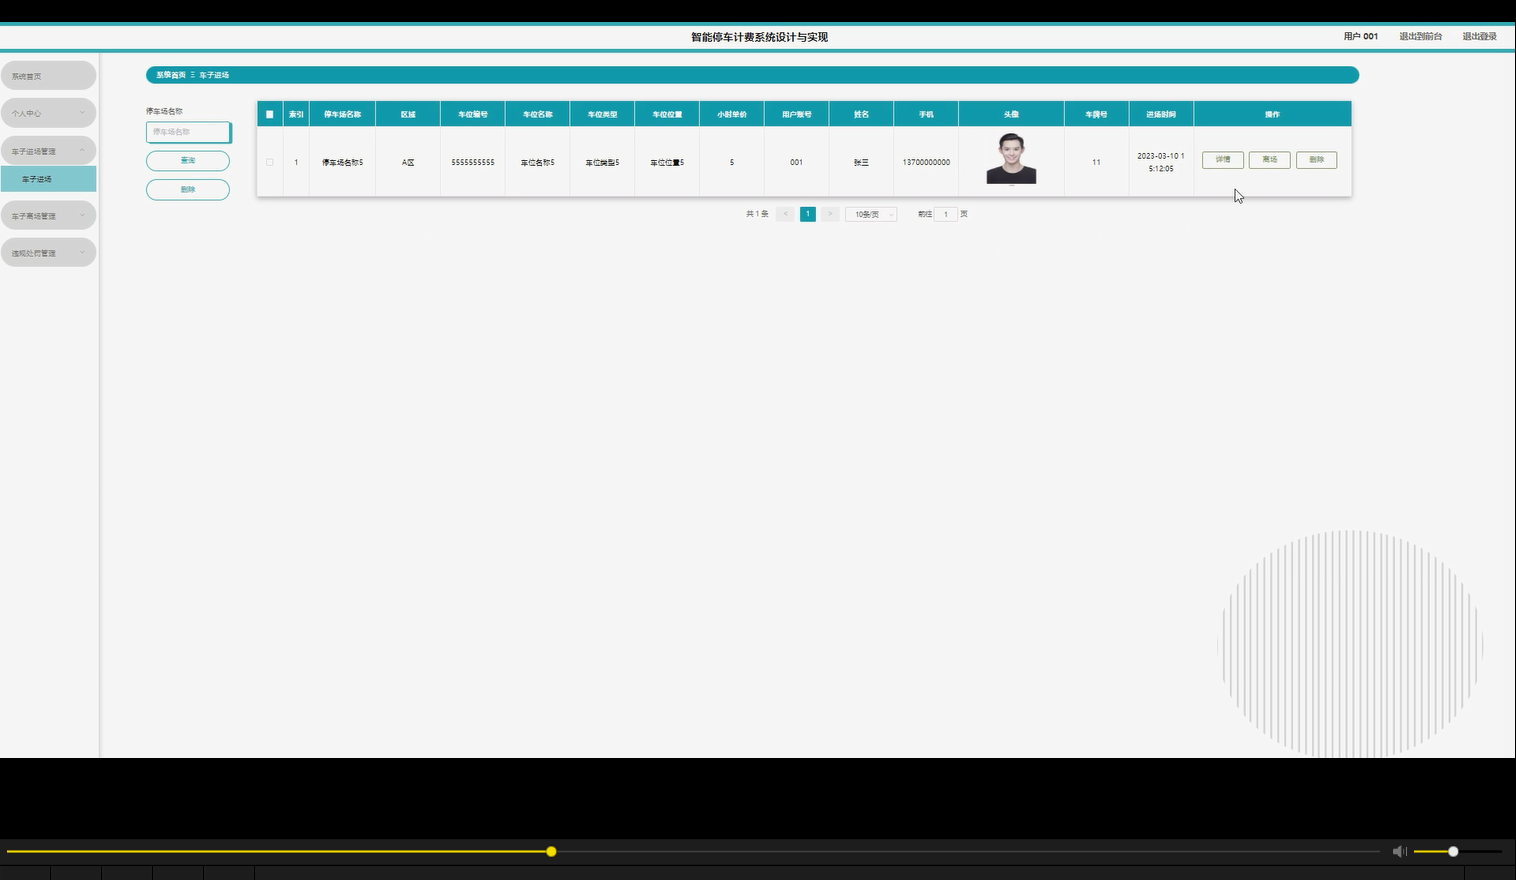Expand the 车子离场管理 sidebar menu
Image resolution: width=1516 pixels, height=880 pixels.
click(48, 215)
